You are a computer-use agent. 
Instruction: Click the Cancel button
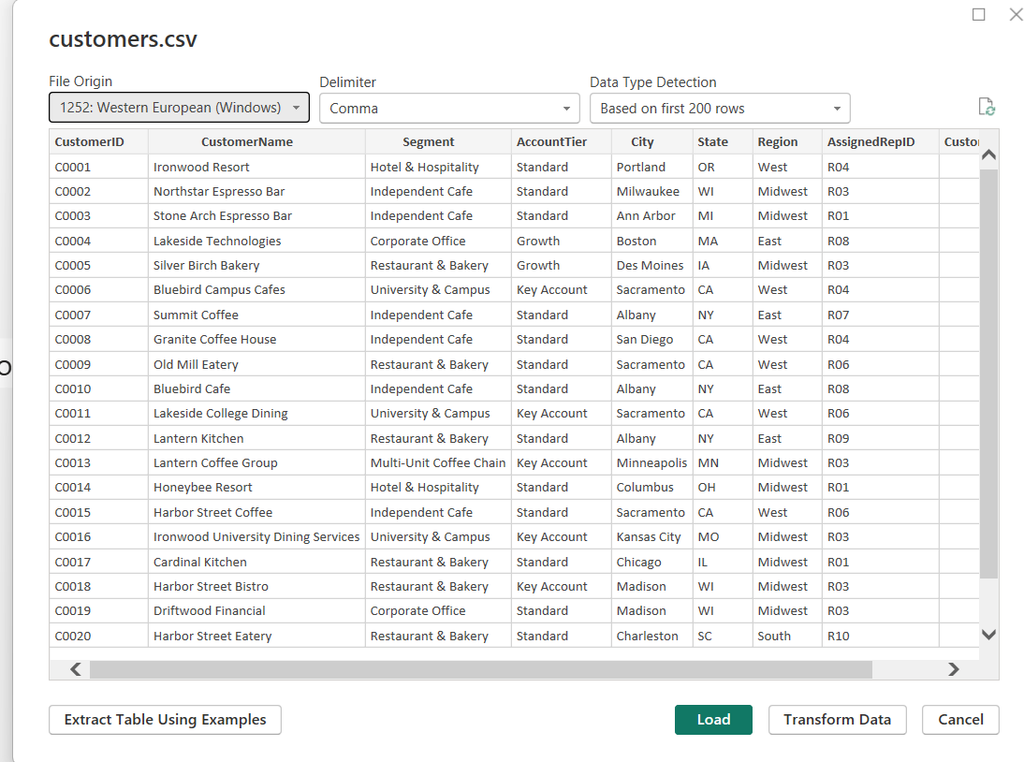click(961, 720)
